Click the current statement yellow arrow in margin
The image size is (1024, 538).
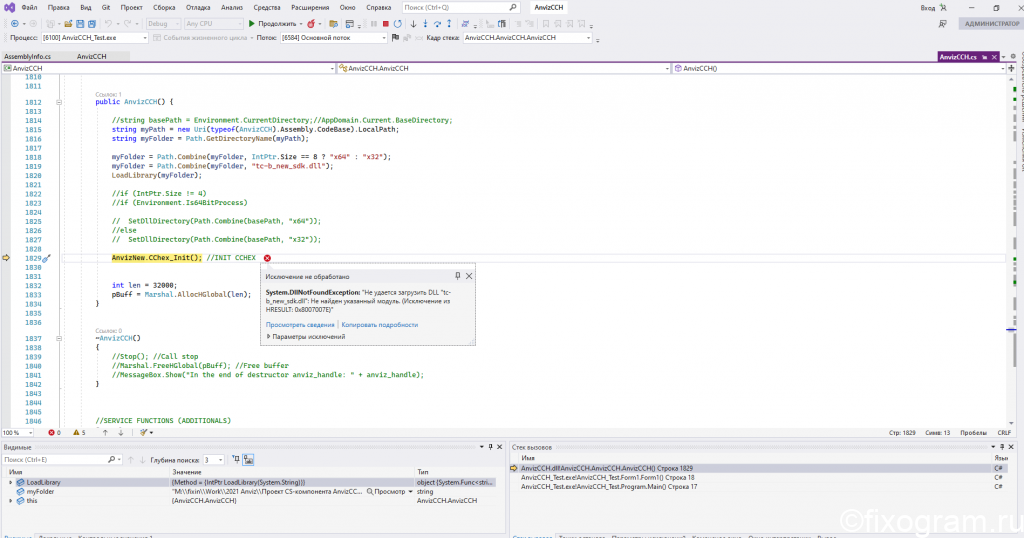coord(6,258)
